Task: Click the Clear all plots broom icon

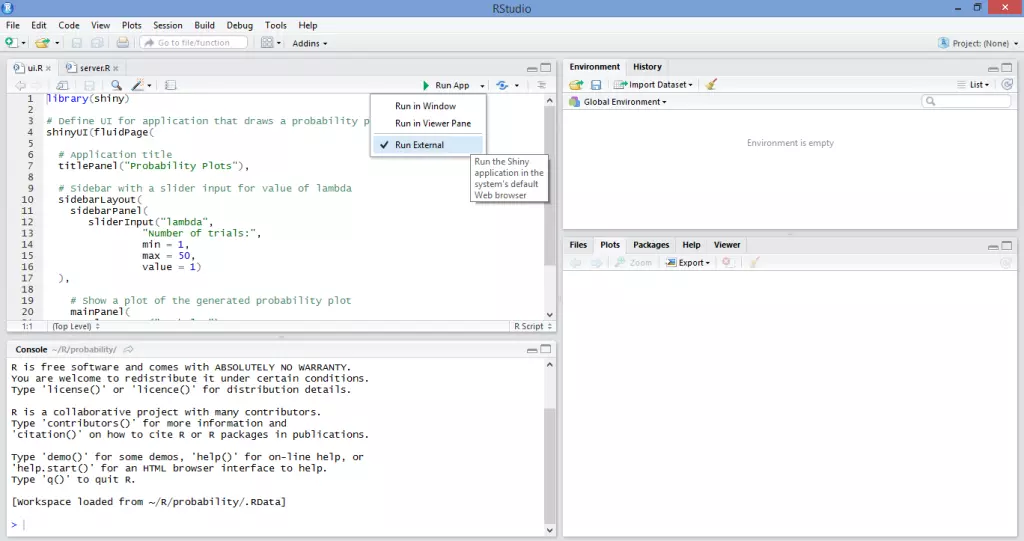Action: pos(754,263)
